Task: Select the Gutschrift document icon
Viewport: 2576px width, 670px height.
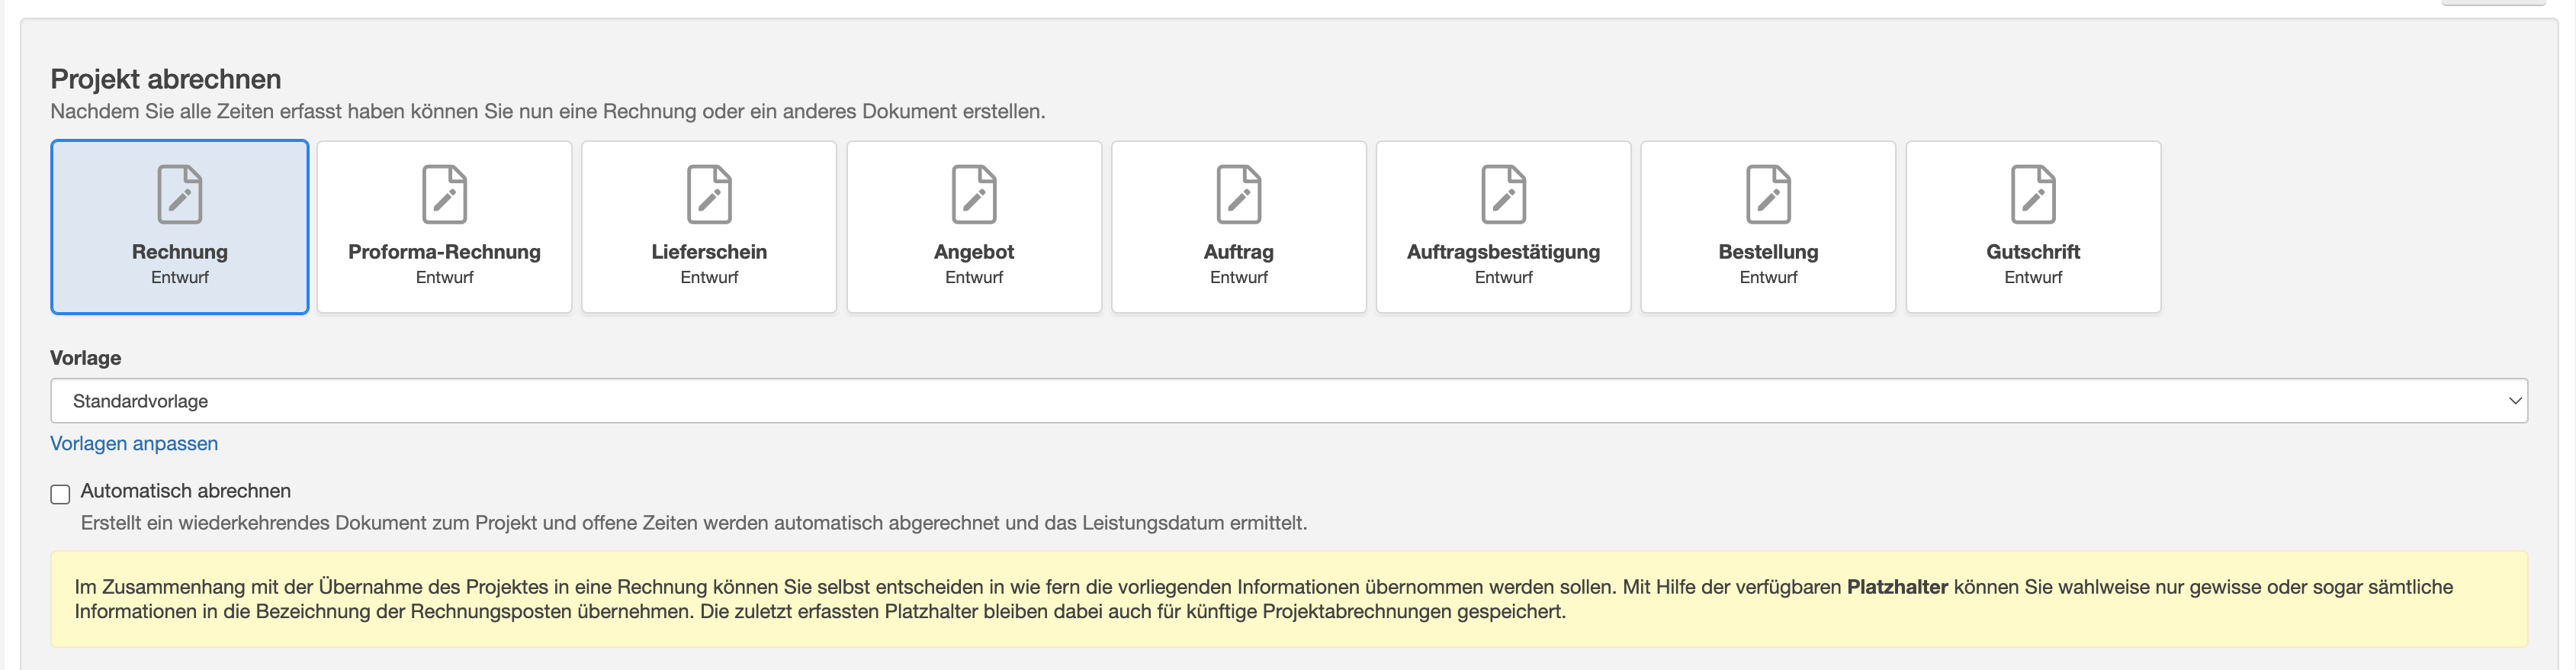Action: [2033, 194]
